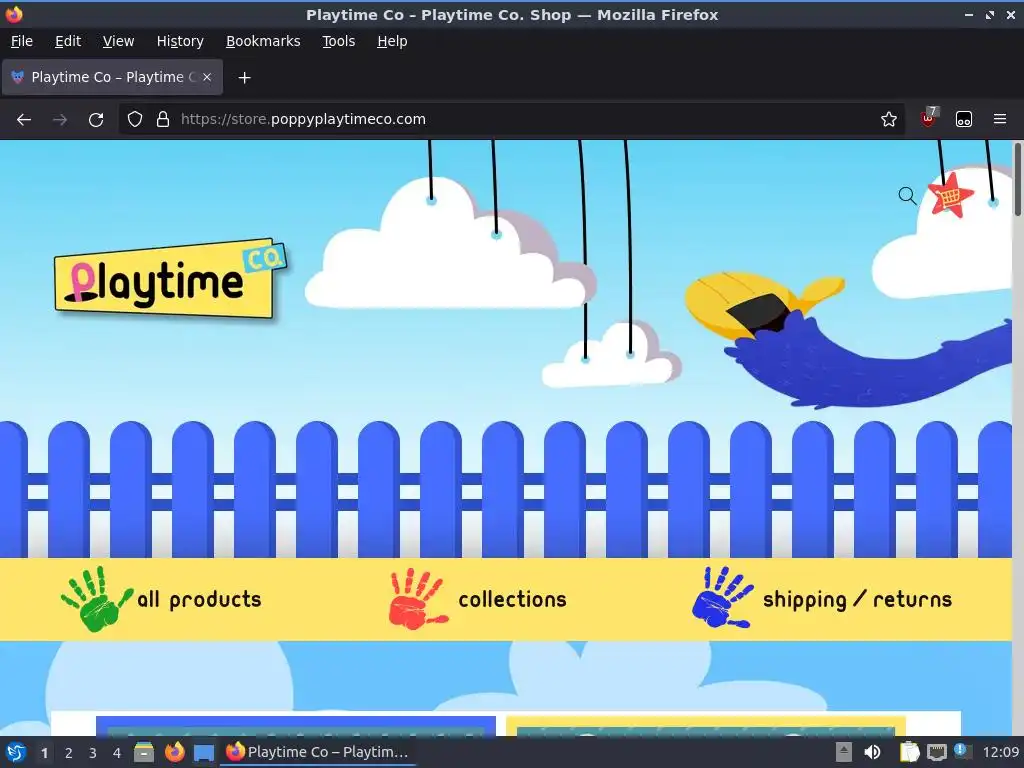This screenshot has width=1024, height=768.
Task: Open the Tools menu
Action: 338,41
